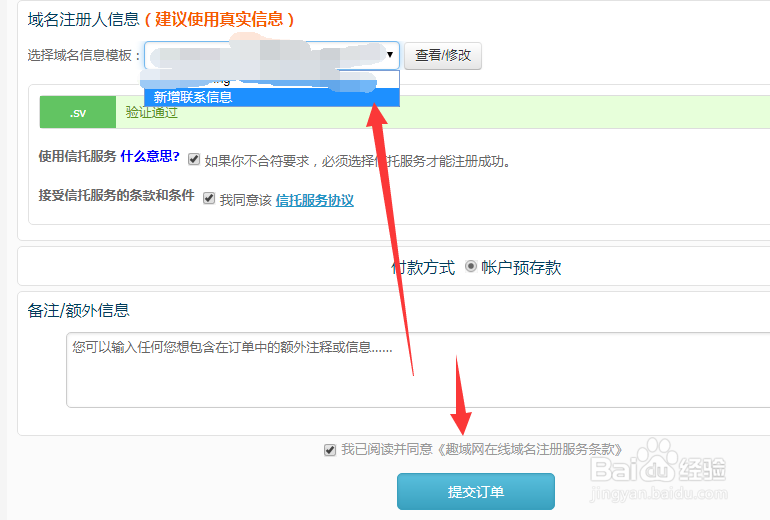Open the domain info template dropdown
This screenshot has height=520, width=770.
pos(272,55)
